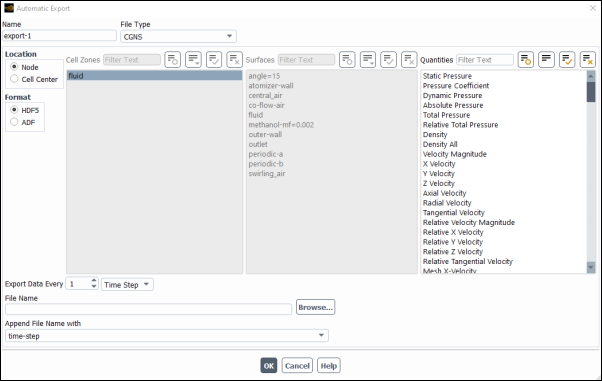Image resolution: width=602 pixels, height=381 pixels.
Task: Click the File Name input field
Action: tap(149, 309)
